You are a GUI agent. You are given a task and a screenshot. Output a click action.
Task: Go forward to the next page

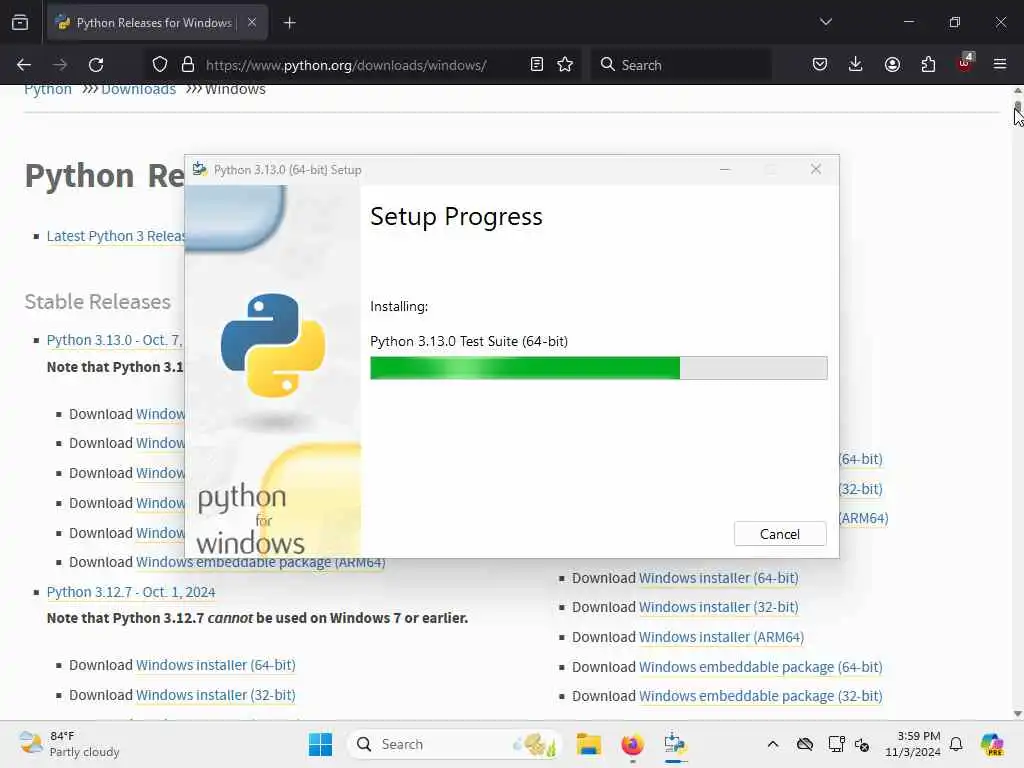pyautogui.click(x=60, y=65)
